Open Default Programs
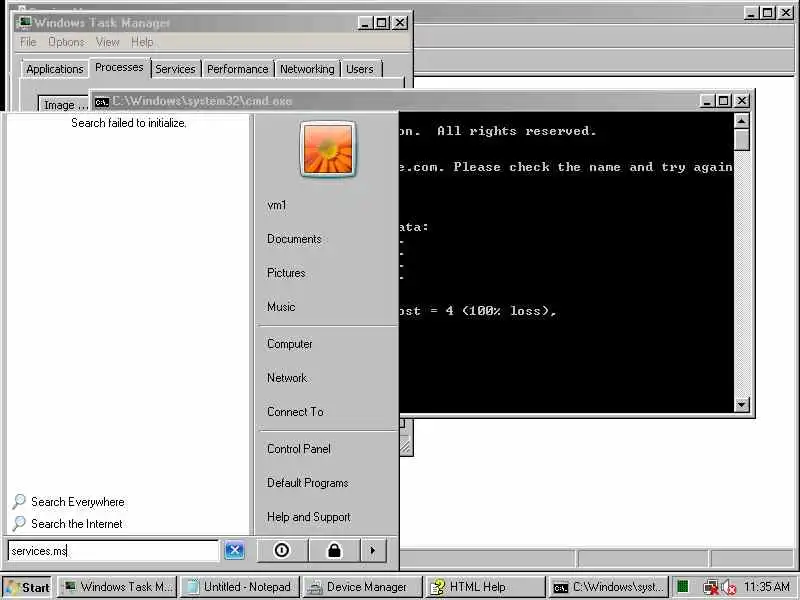 click(x=307, y=483)
